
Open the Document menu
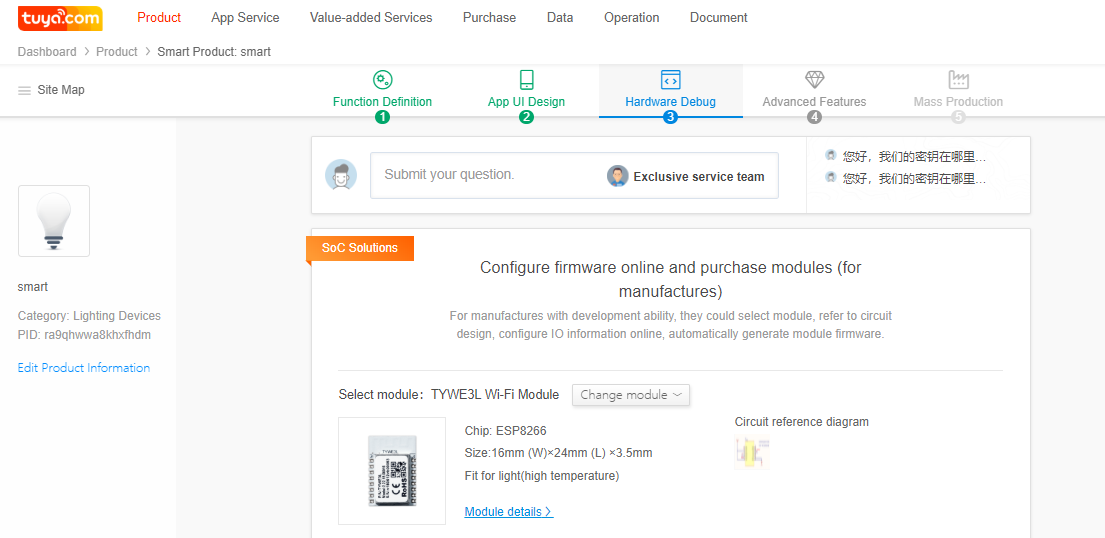point(719,18)
